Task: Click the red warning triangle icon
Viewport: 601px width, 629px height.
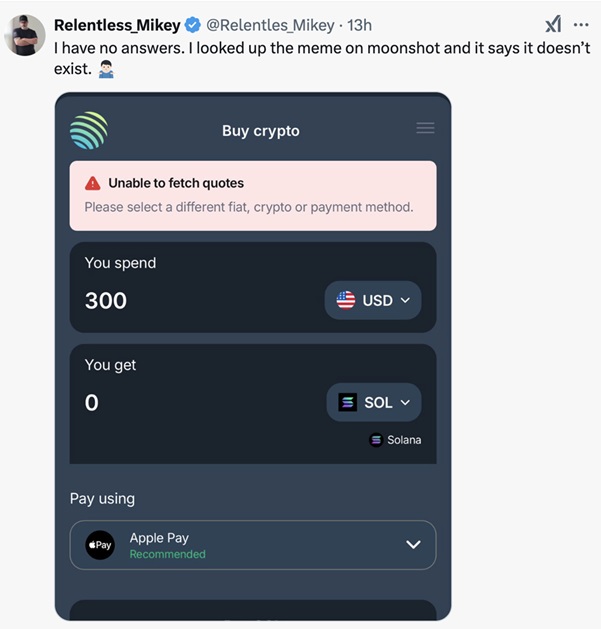Action: coord(93,183)
